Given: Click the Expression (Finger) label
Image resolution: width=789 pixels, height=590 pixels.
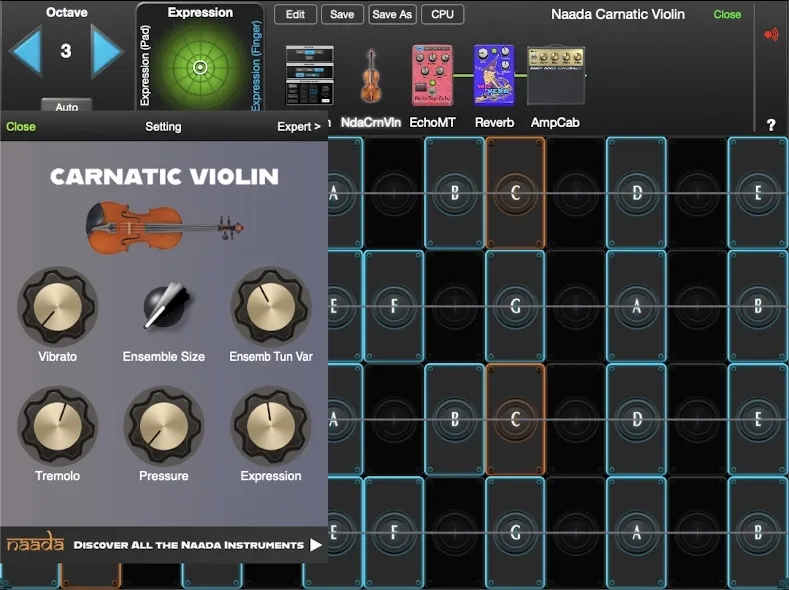Looking at the screenshot, I should (x=256, y=65).
